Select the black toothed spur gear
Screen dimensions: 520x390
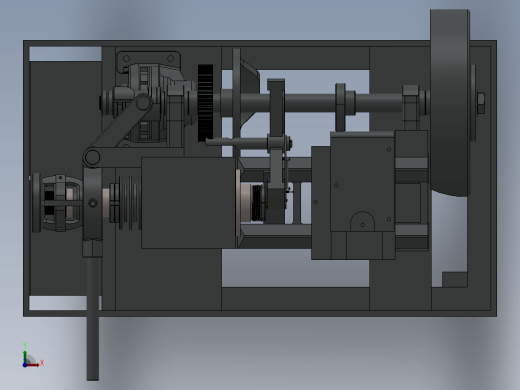[x=205, y=103]
